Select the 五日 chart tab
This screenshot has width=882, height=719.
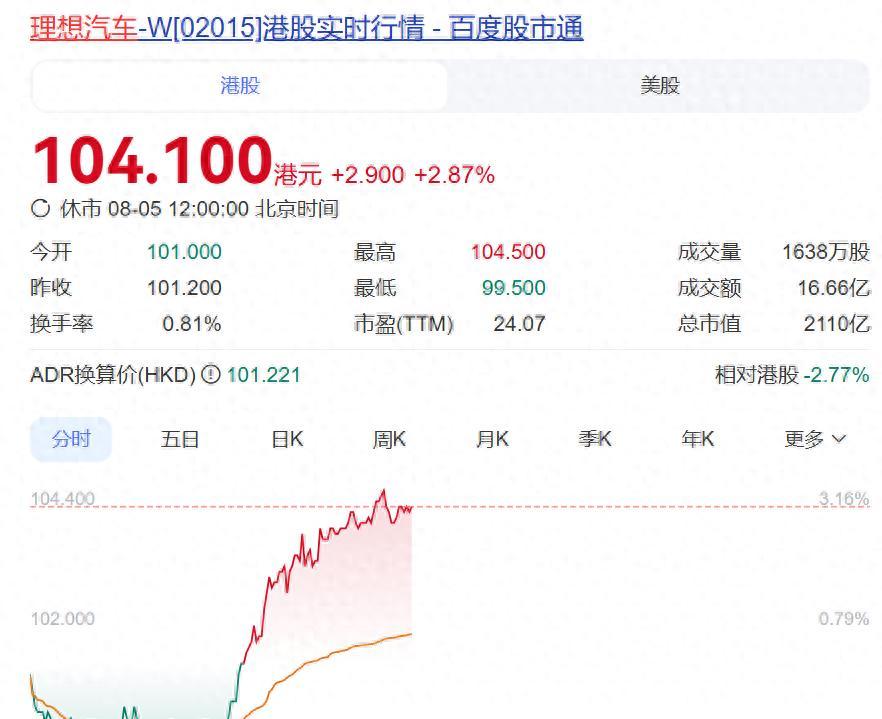pyautogui.click(x=180, y=439)
